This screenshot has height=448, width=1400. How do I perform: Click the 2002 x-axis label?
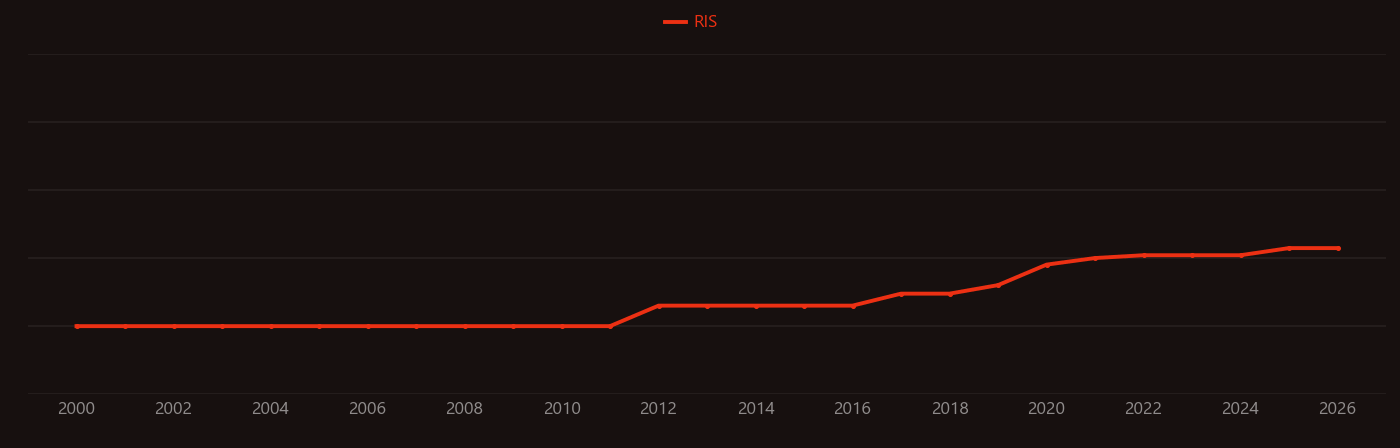[174, 409]
